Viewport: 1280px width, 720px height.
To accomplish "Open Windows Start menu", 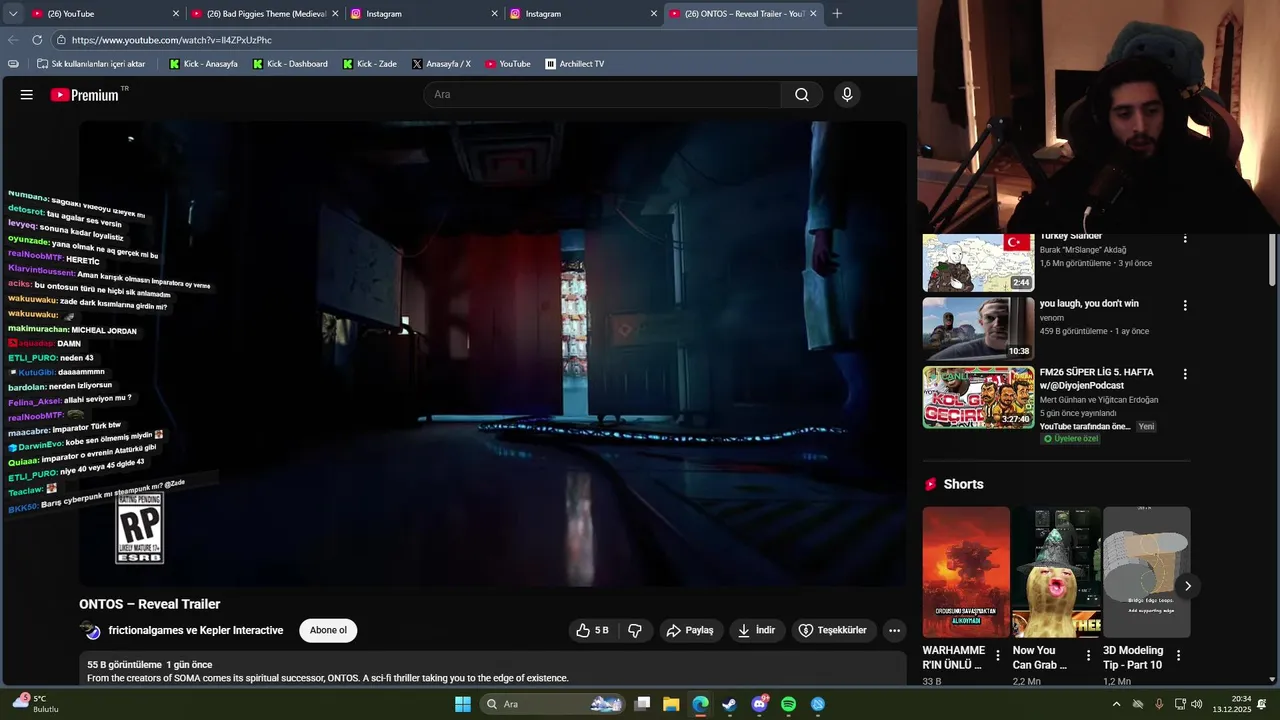I will (x=463, y=704).
